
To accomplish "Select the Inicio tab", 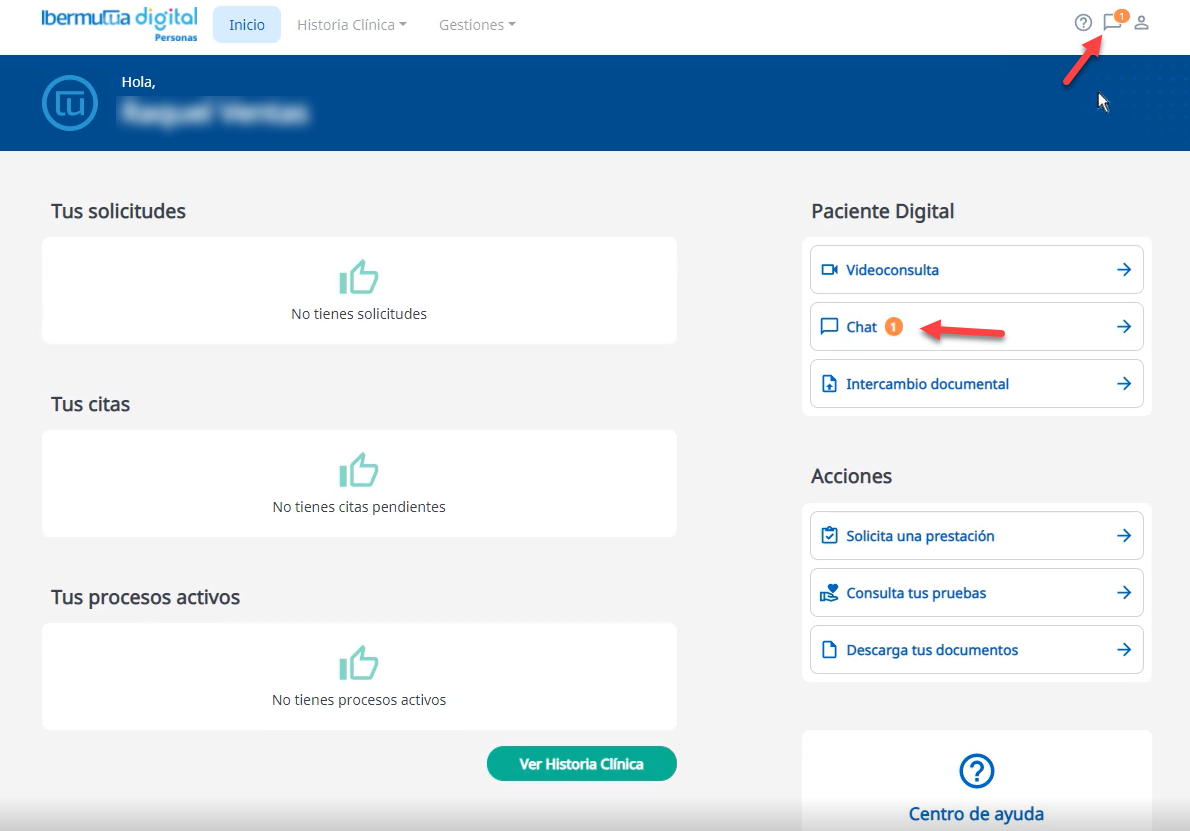I will point(247,25).
